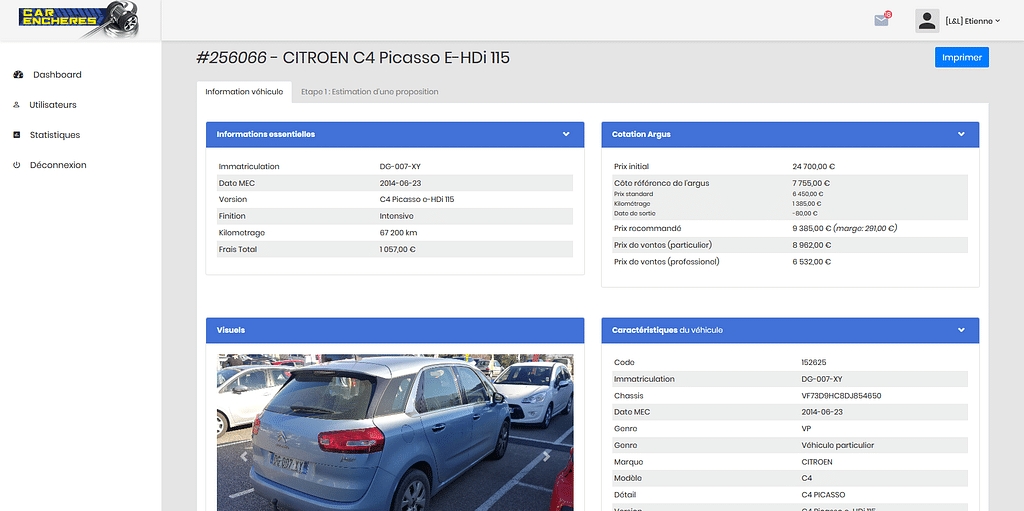Click the Prix recommandé value 9 385,00 €
1024x511 pixels.
(x=813, y=228)
